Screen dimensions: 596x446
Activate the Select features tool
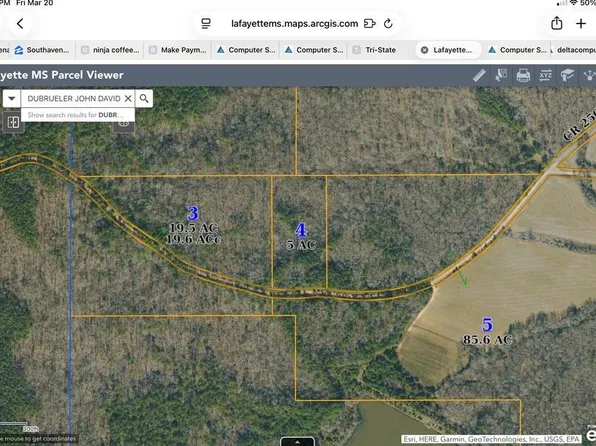pos(501,75)
